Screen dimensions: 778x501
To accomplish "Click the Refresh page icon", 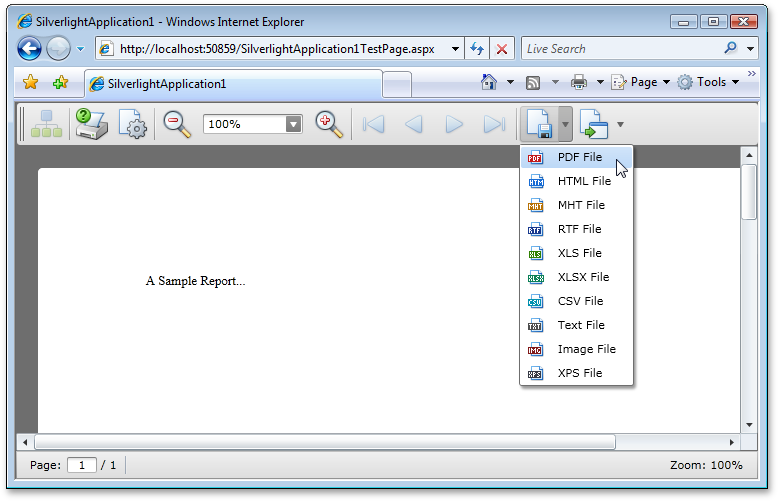I will pyautogui.click(x=477, y=49).
